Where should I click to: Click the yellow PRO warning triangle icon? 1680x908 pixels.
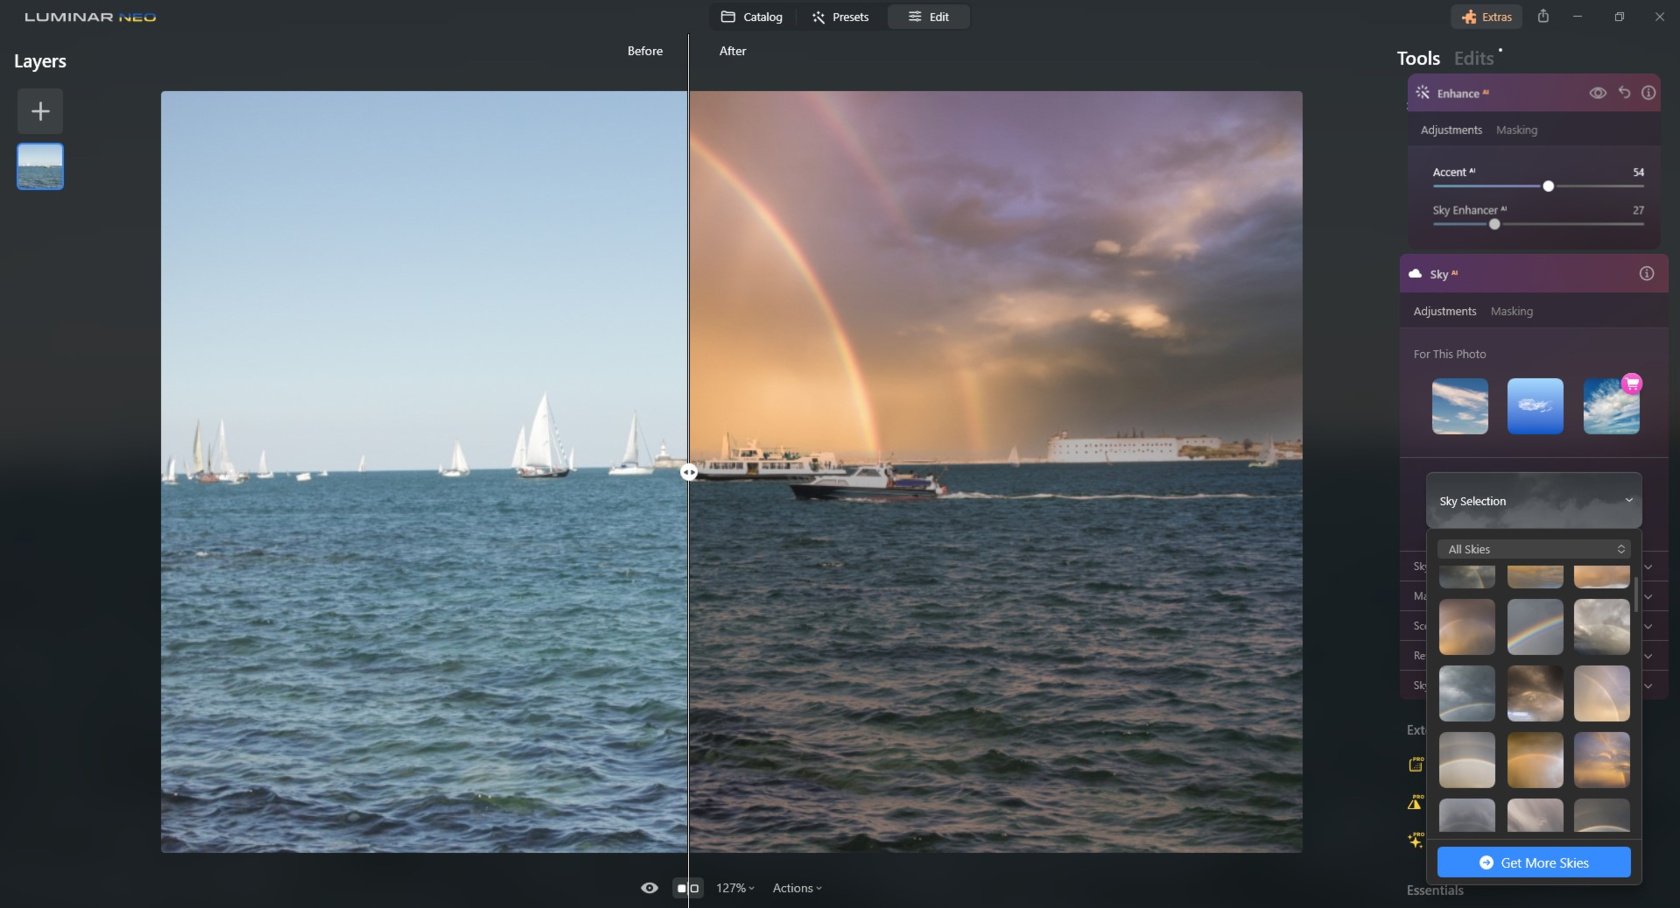[1416, 801]
